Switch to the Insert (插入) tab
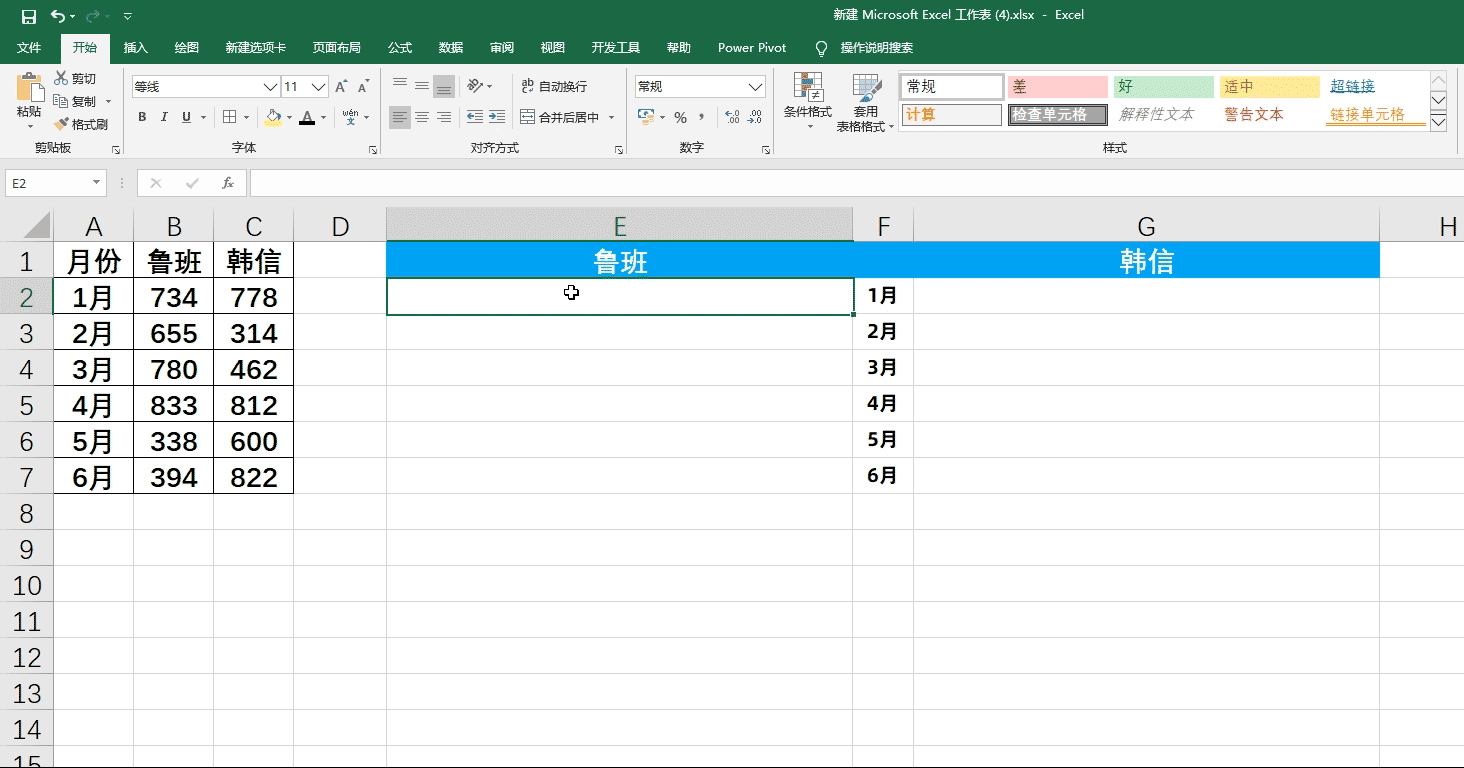1464x768 pixels. pos(135,48)
